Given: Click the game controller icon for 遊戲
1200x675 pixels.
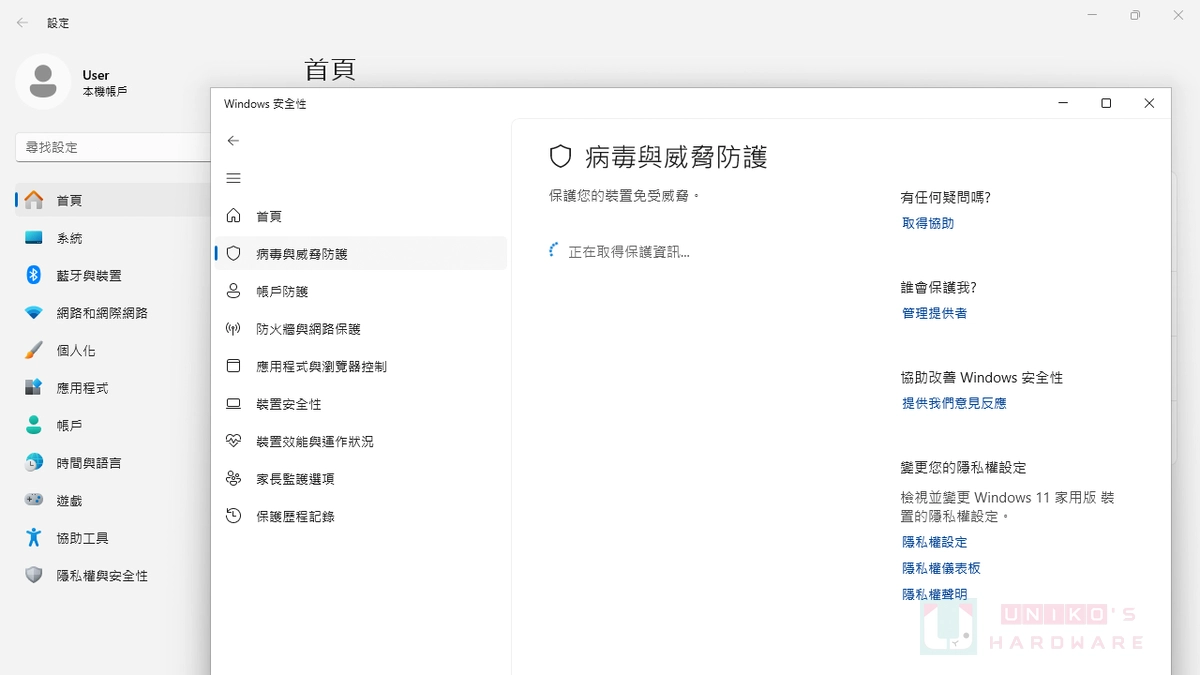Looking at the screenshot, I should coord(34,500).
